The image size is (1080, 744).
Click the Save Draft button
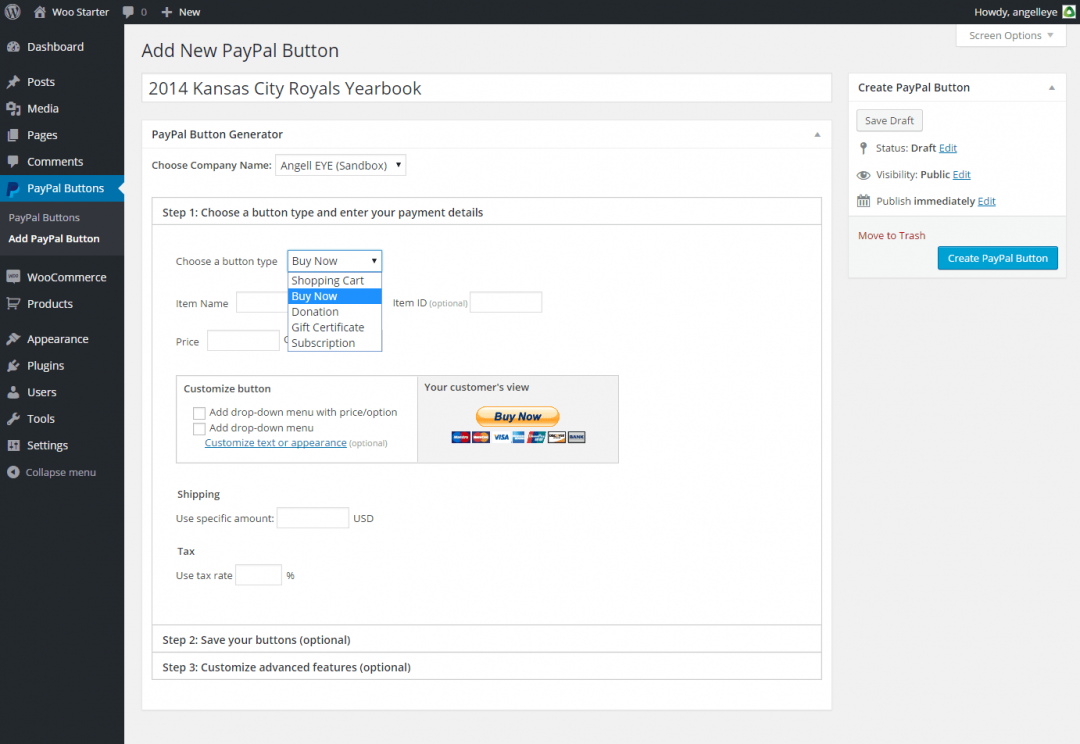(x=889, y=120)
